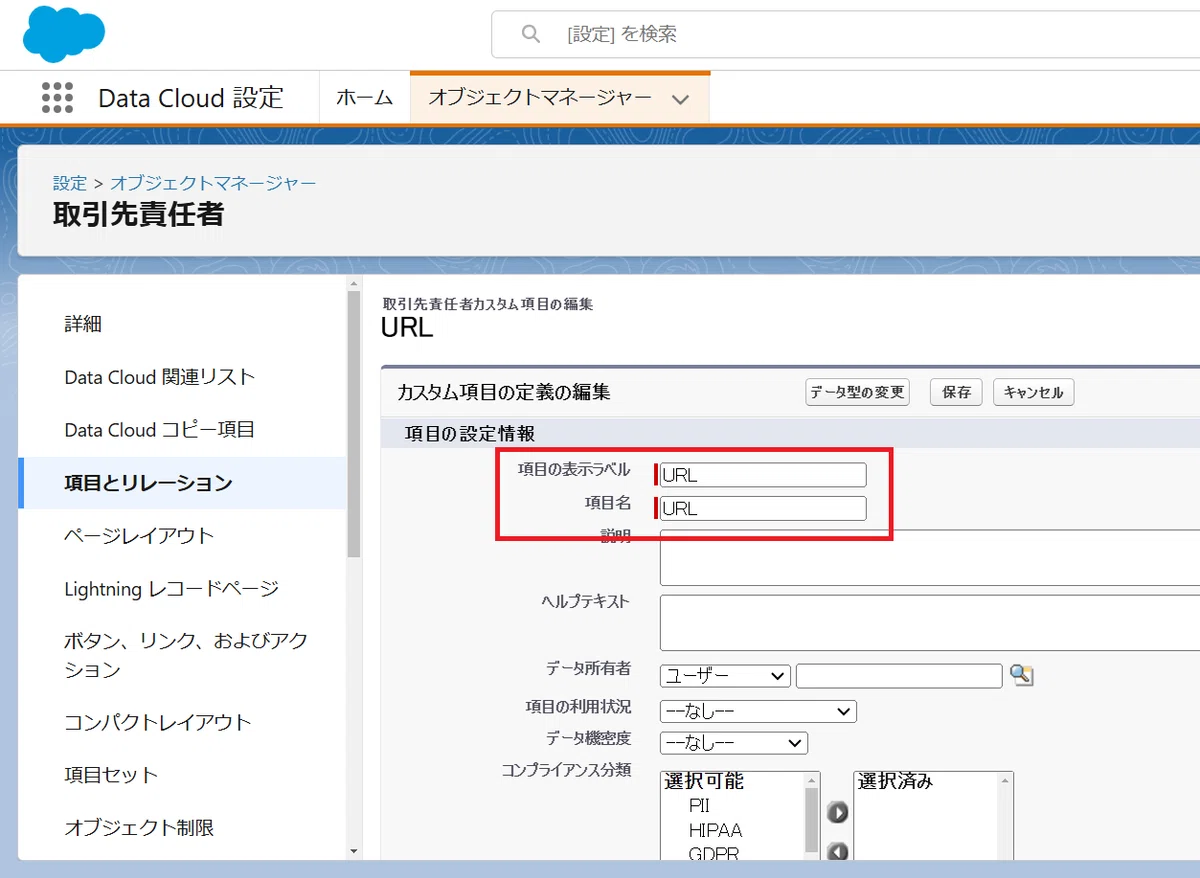Click the 保存 button
Viewport: 1200px width, 878px height.
click(957, 392)
